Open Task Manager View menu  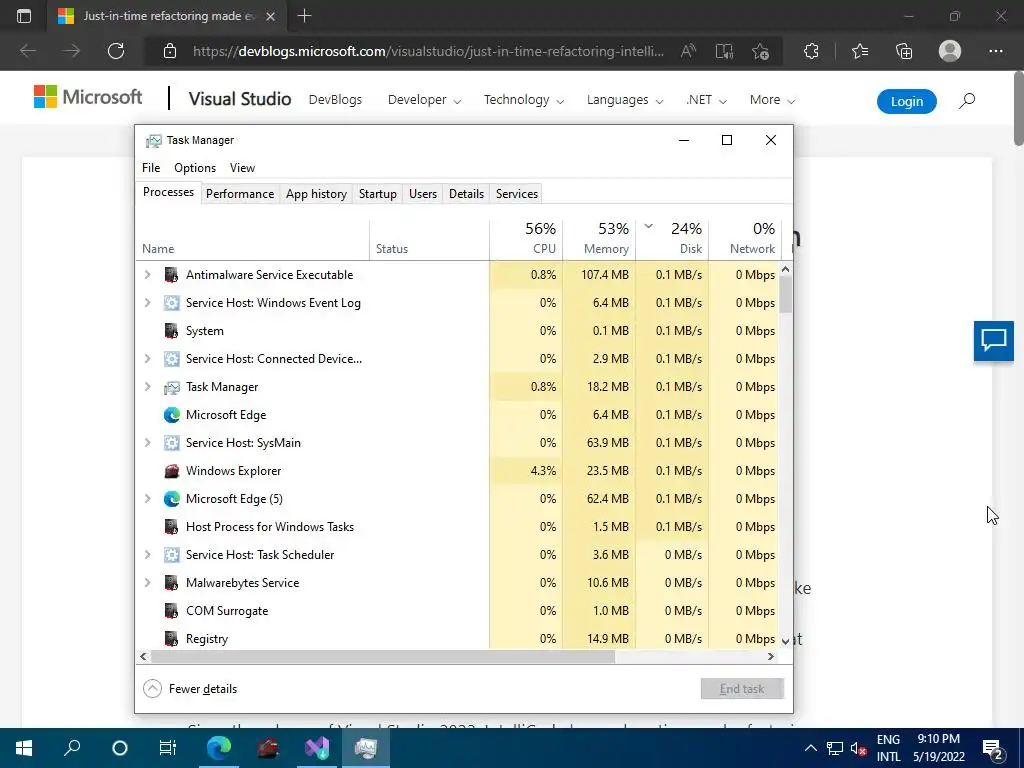pos(242,168)
